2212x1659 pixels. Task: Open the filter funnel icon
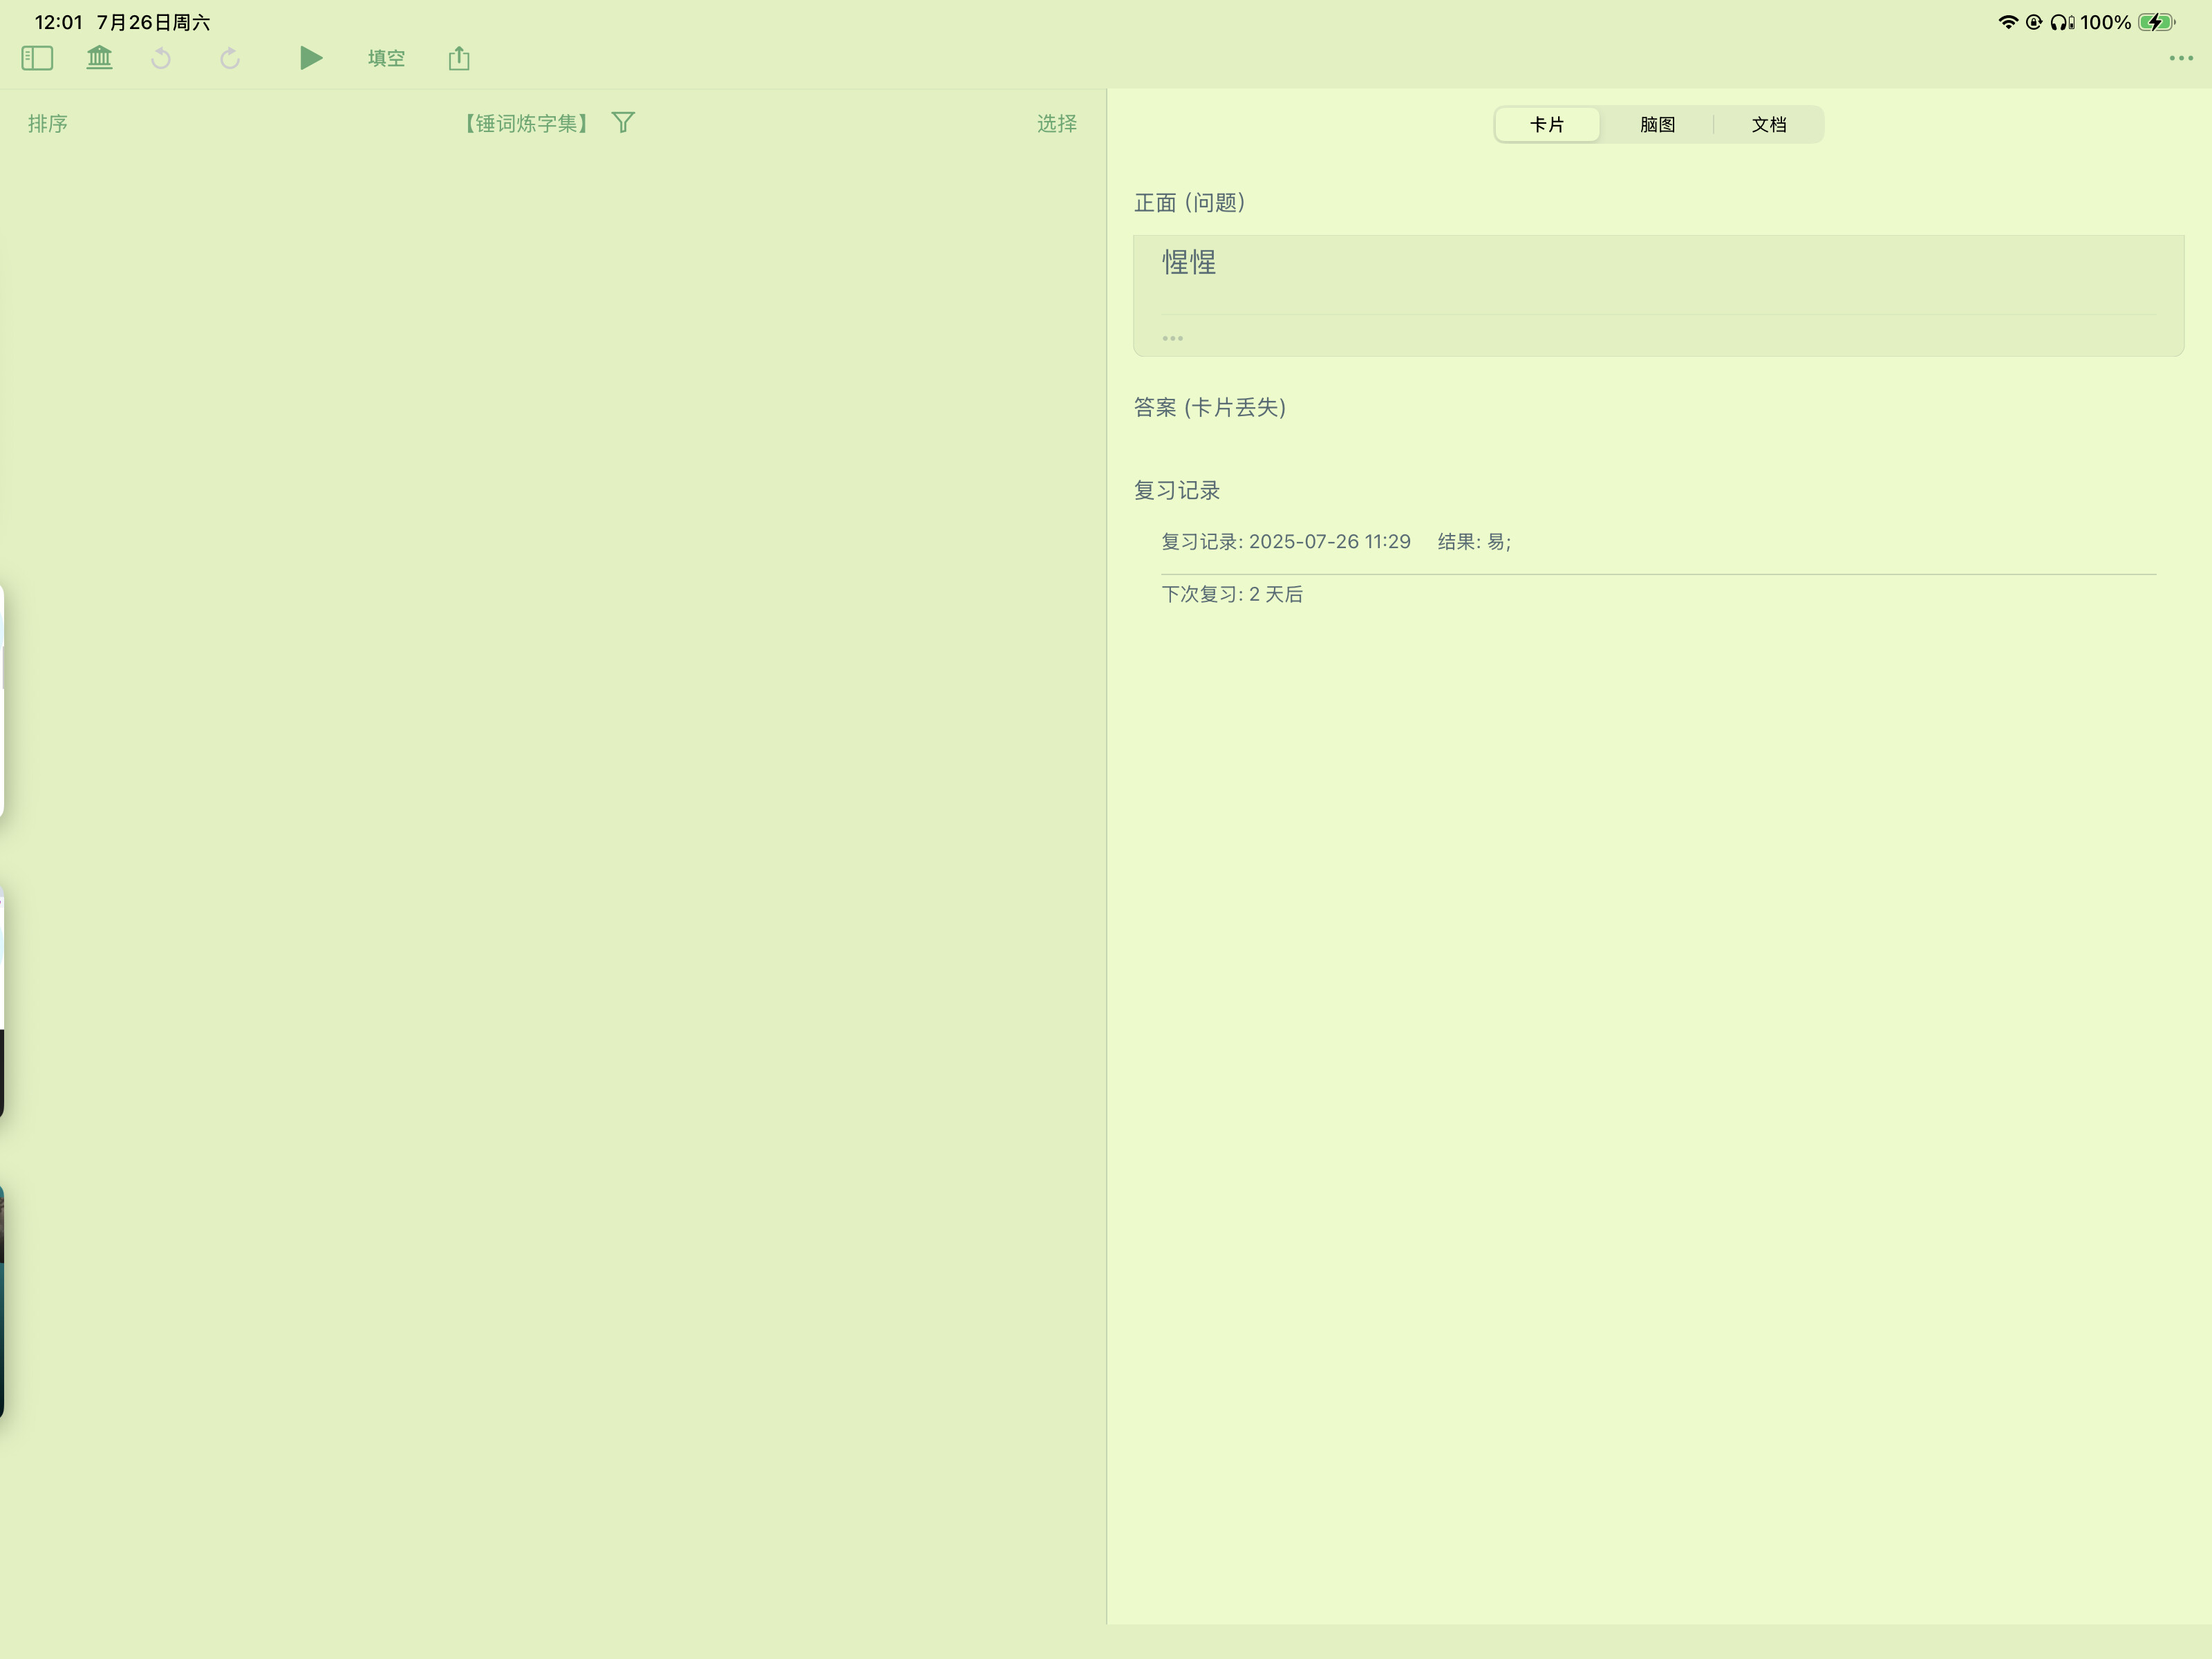tap(623, 123)
